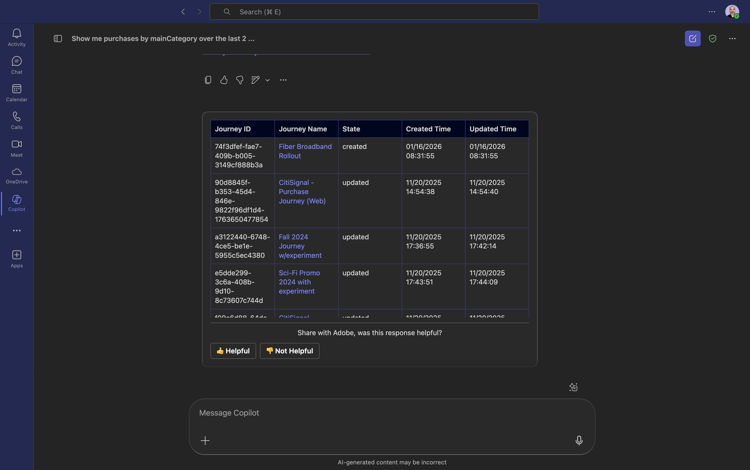Open CitiSignal - Purchase Journey (Web) link

click(302, 192)
